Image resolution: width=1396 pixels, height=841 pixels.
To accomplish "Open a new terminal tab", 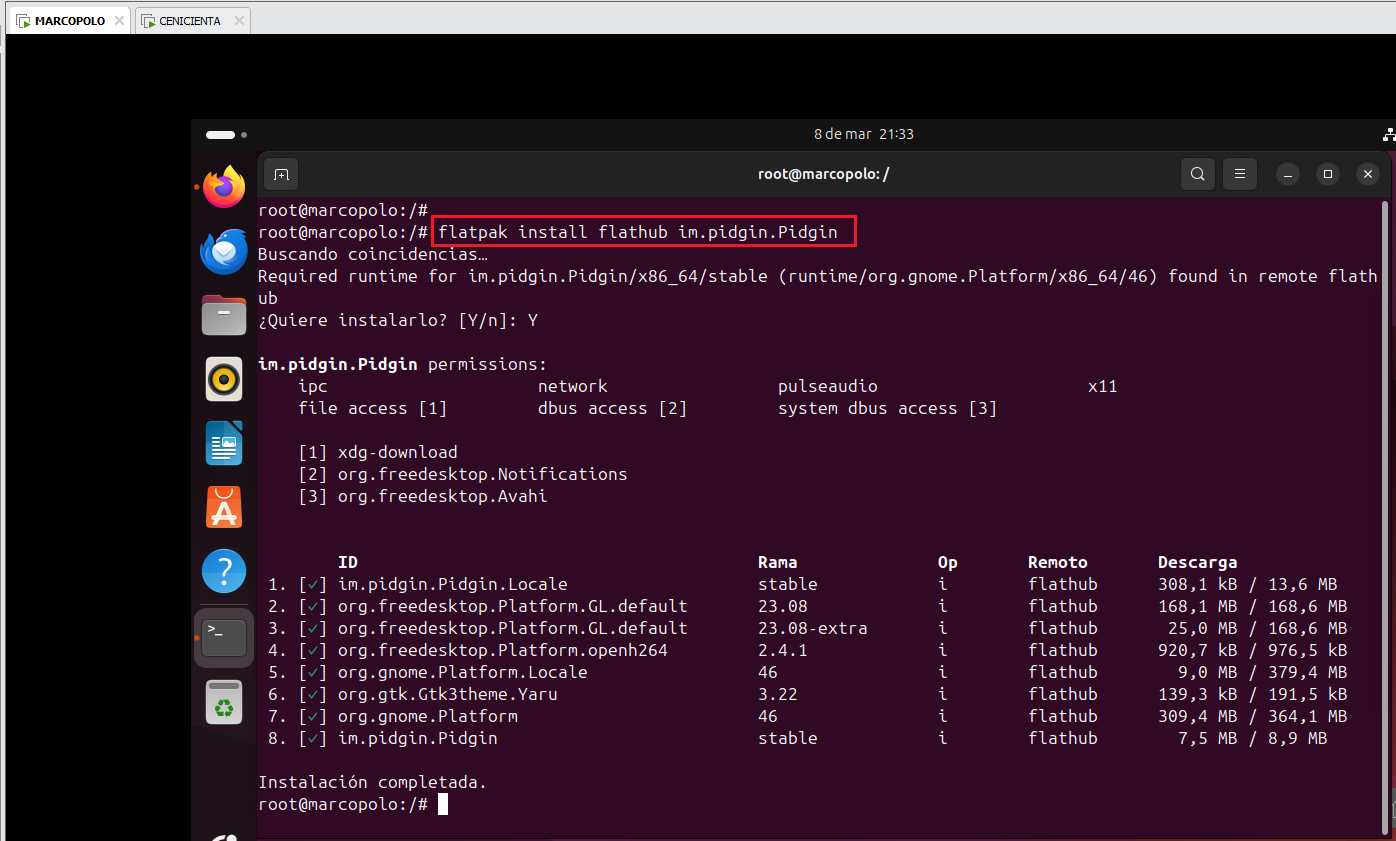I will pos(281,174).
